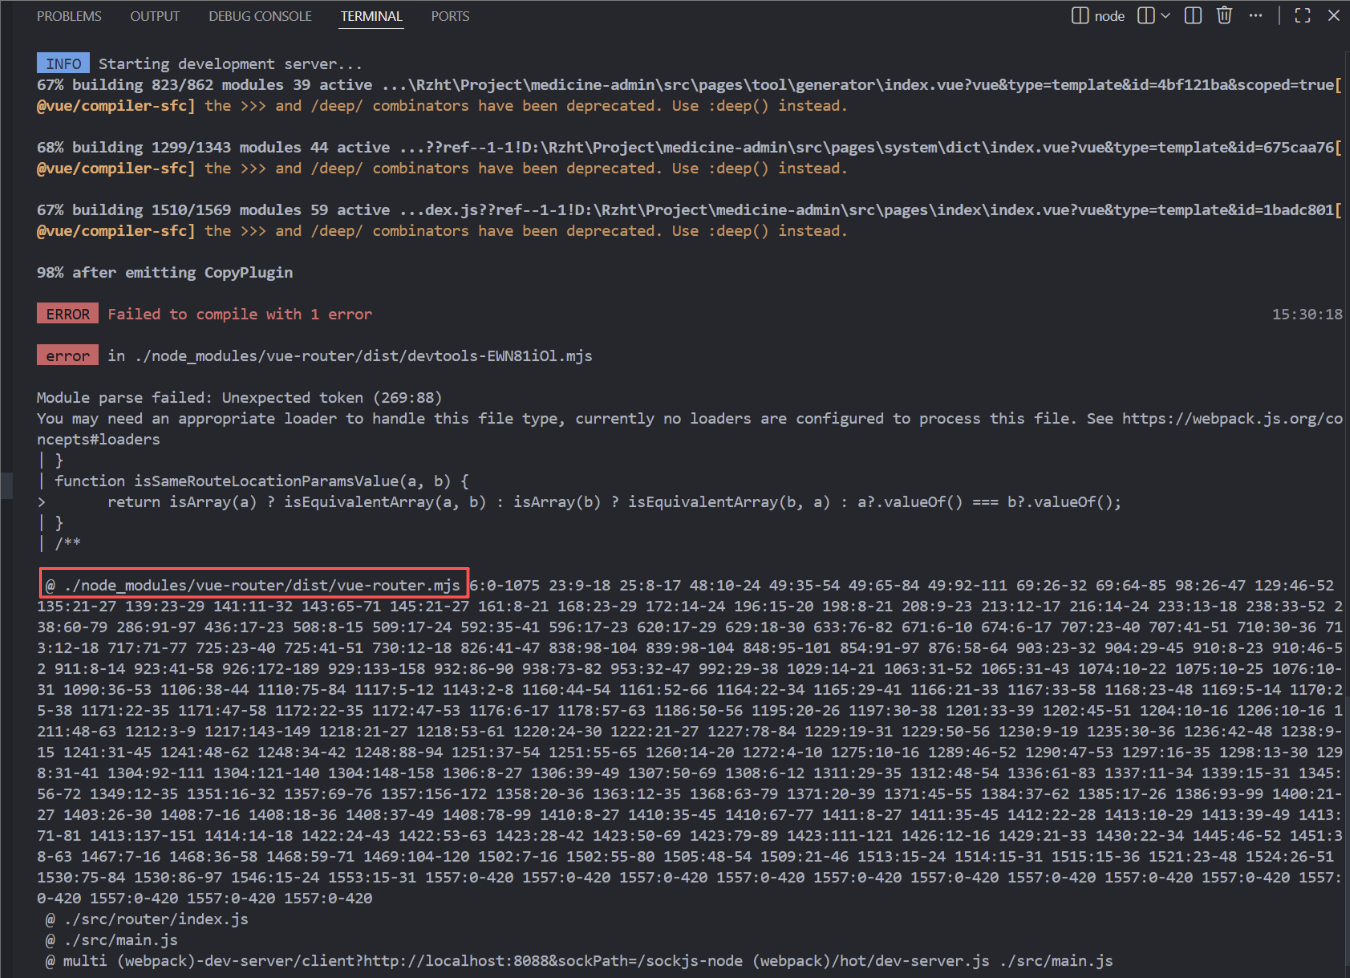Open the devtools-EWN81iOl.mjs file path
The width and height of the screenshot is (1350, 978).
click(x=363, y=356)
